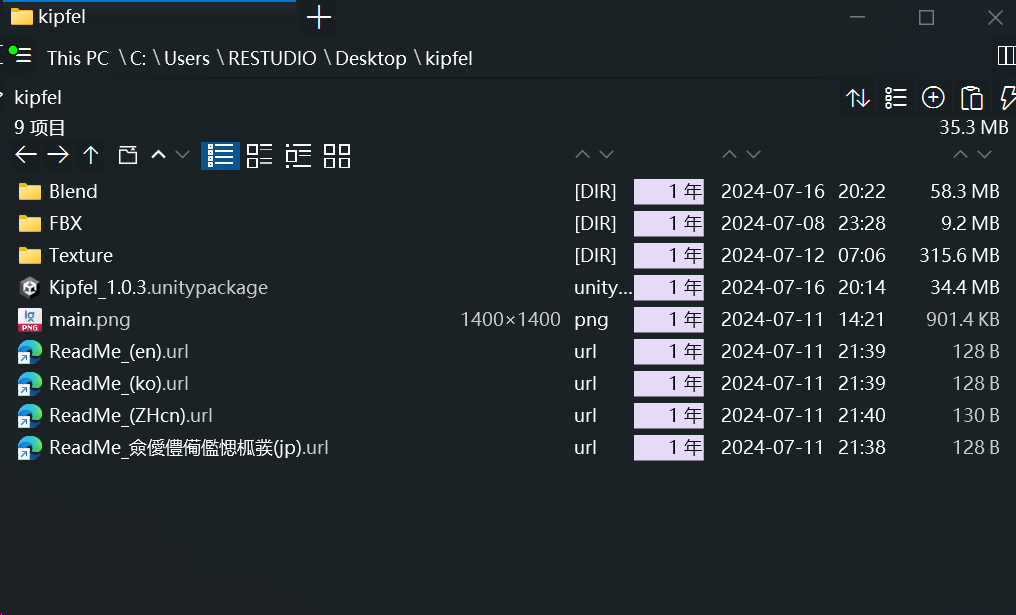1016x615 pixels.
Task: Switch to the highlighted details list view
Action: (220, 155)
